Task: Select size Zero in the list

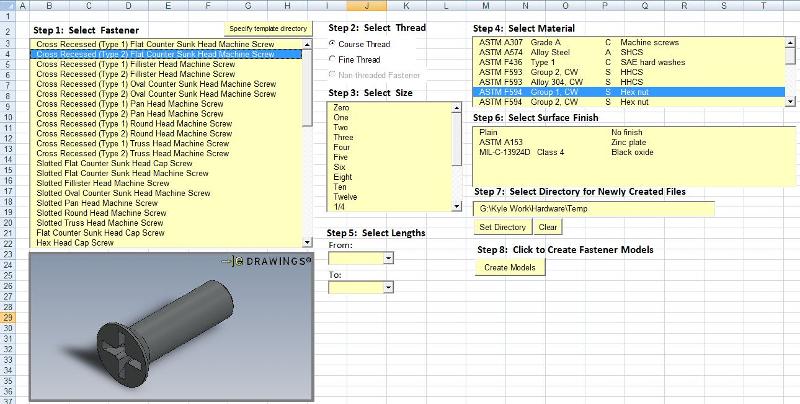Action: pyautogui.click(x=390, y=108)
